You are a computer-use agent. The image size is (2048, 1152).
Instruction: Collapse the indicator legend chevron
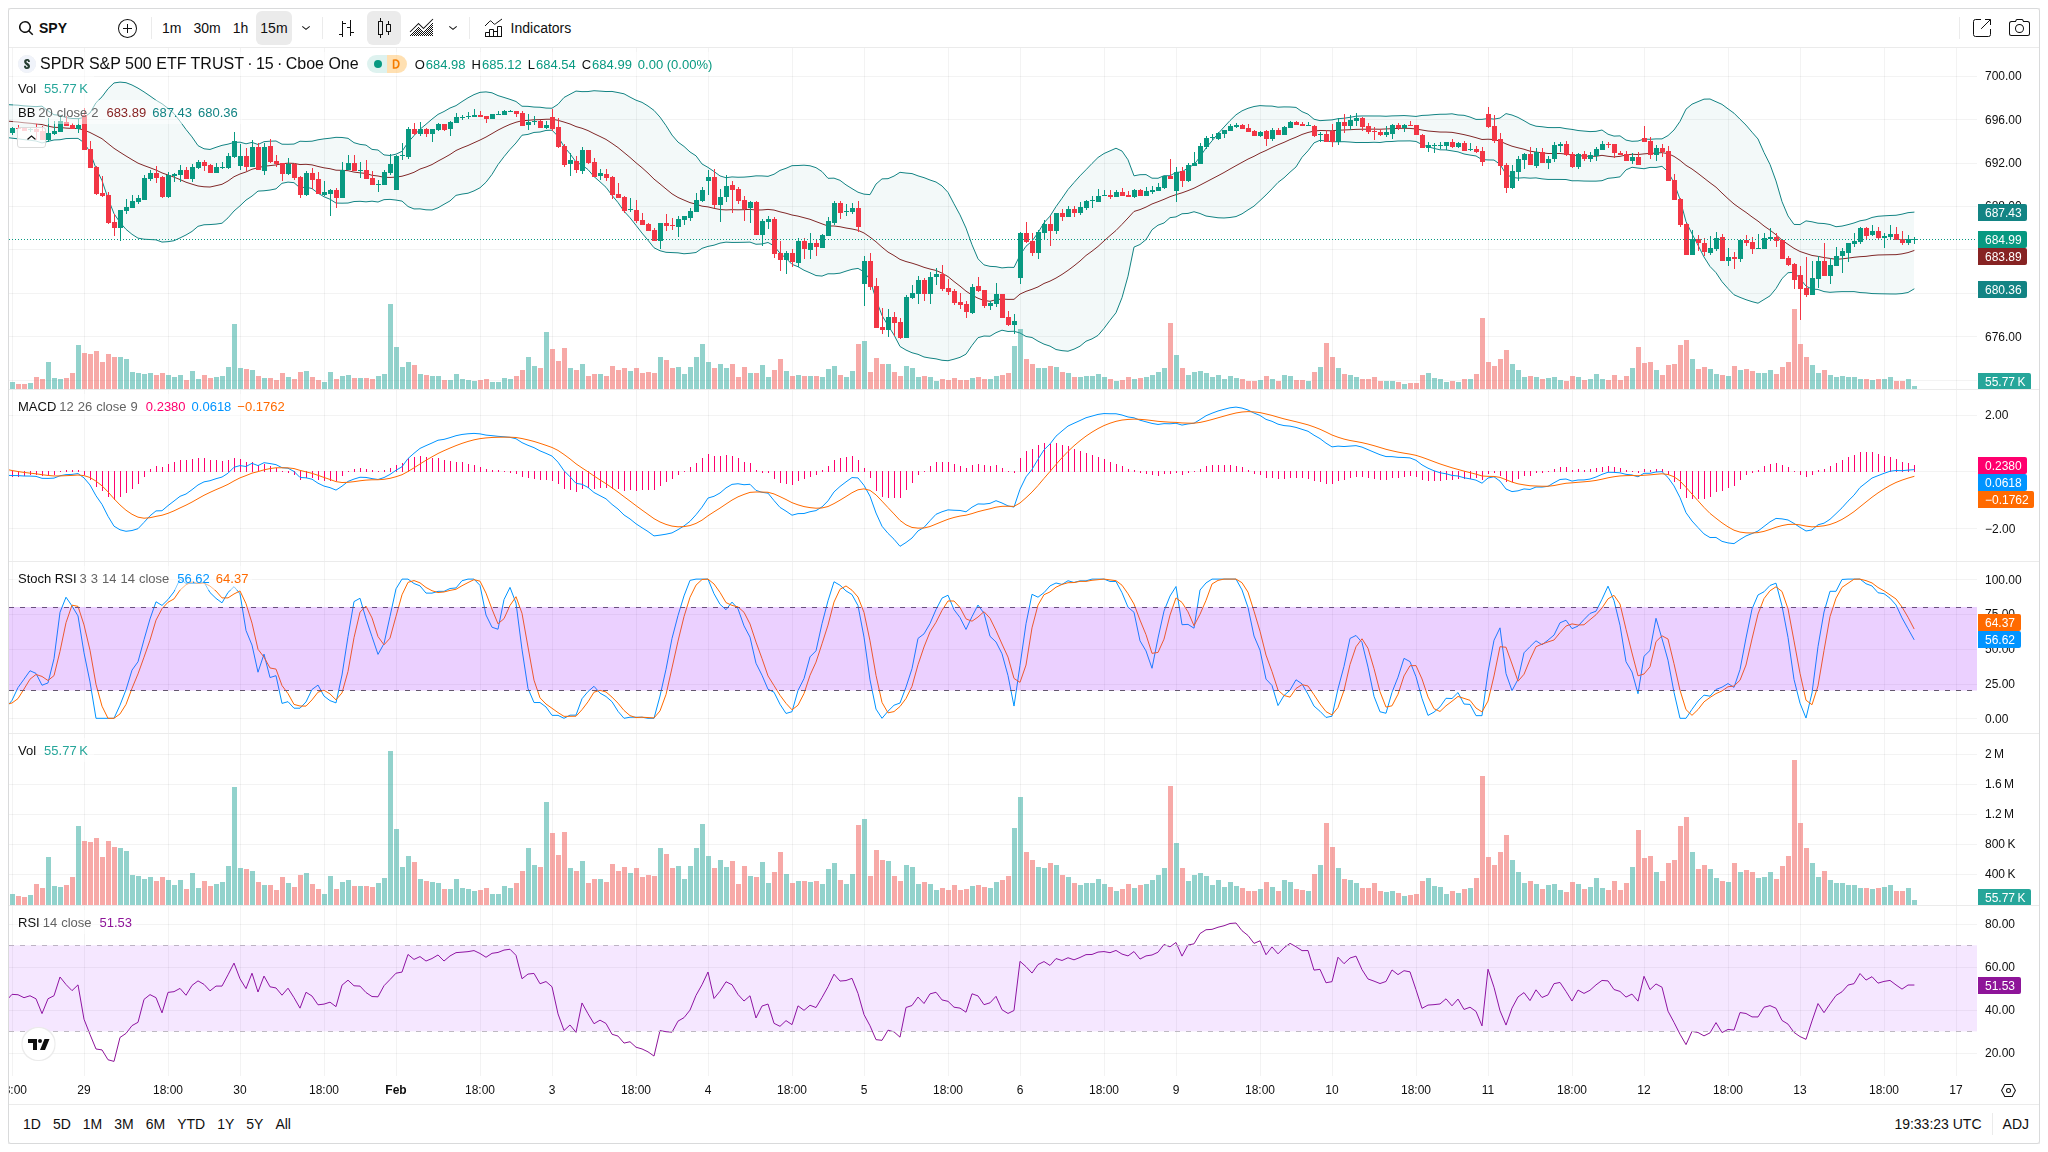coord(31,137)
